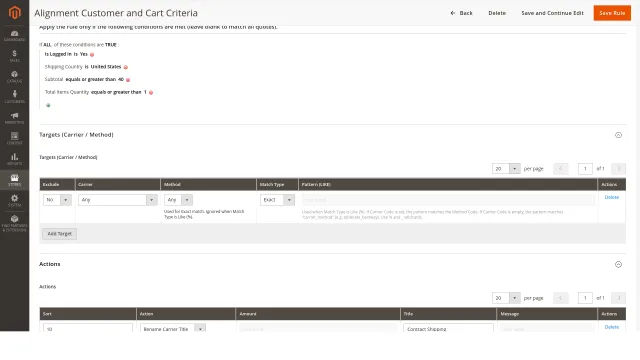Open the Dashboard sidebar menu
Viewport: 640px width, 360px height.
coord(14,36)
